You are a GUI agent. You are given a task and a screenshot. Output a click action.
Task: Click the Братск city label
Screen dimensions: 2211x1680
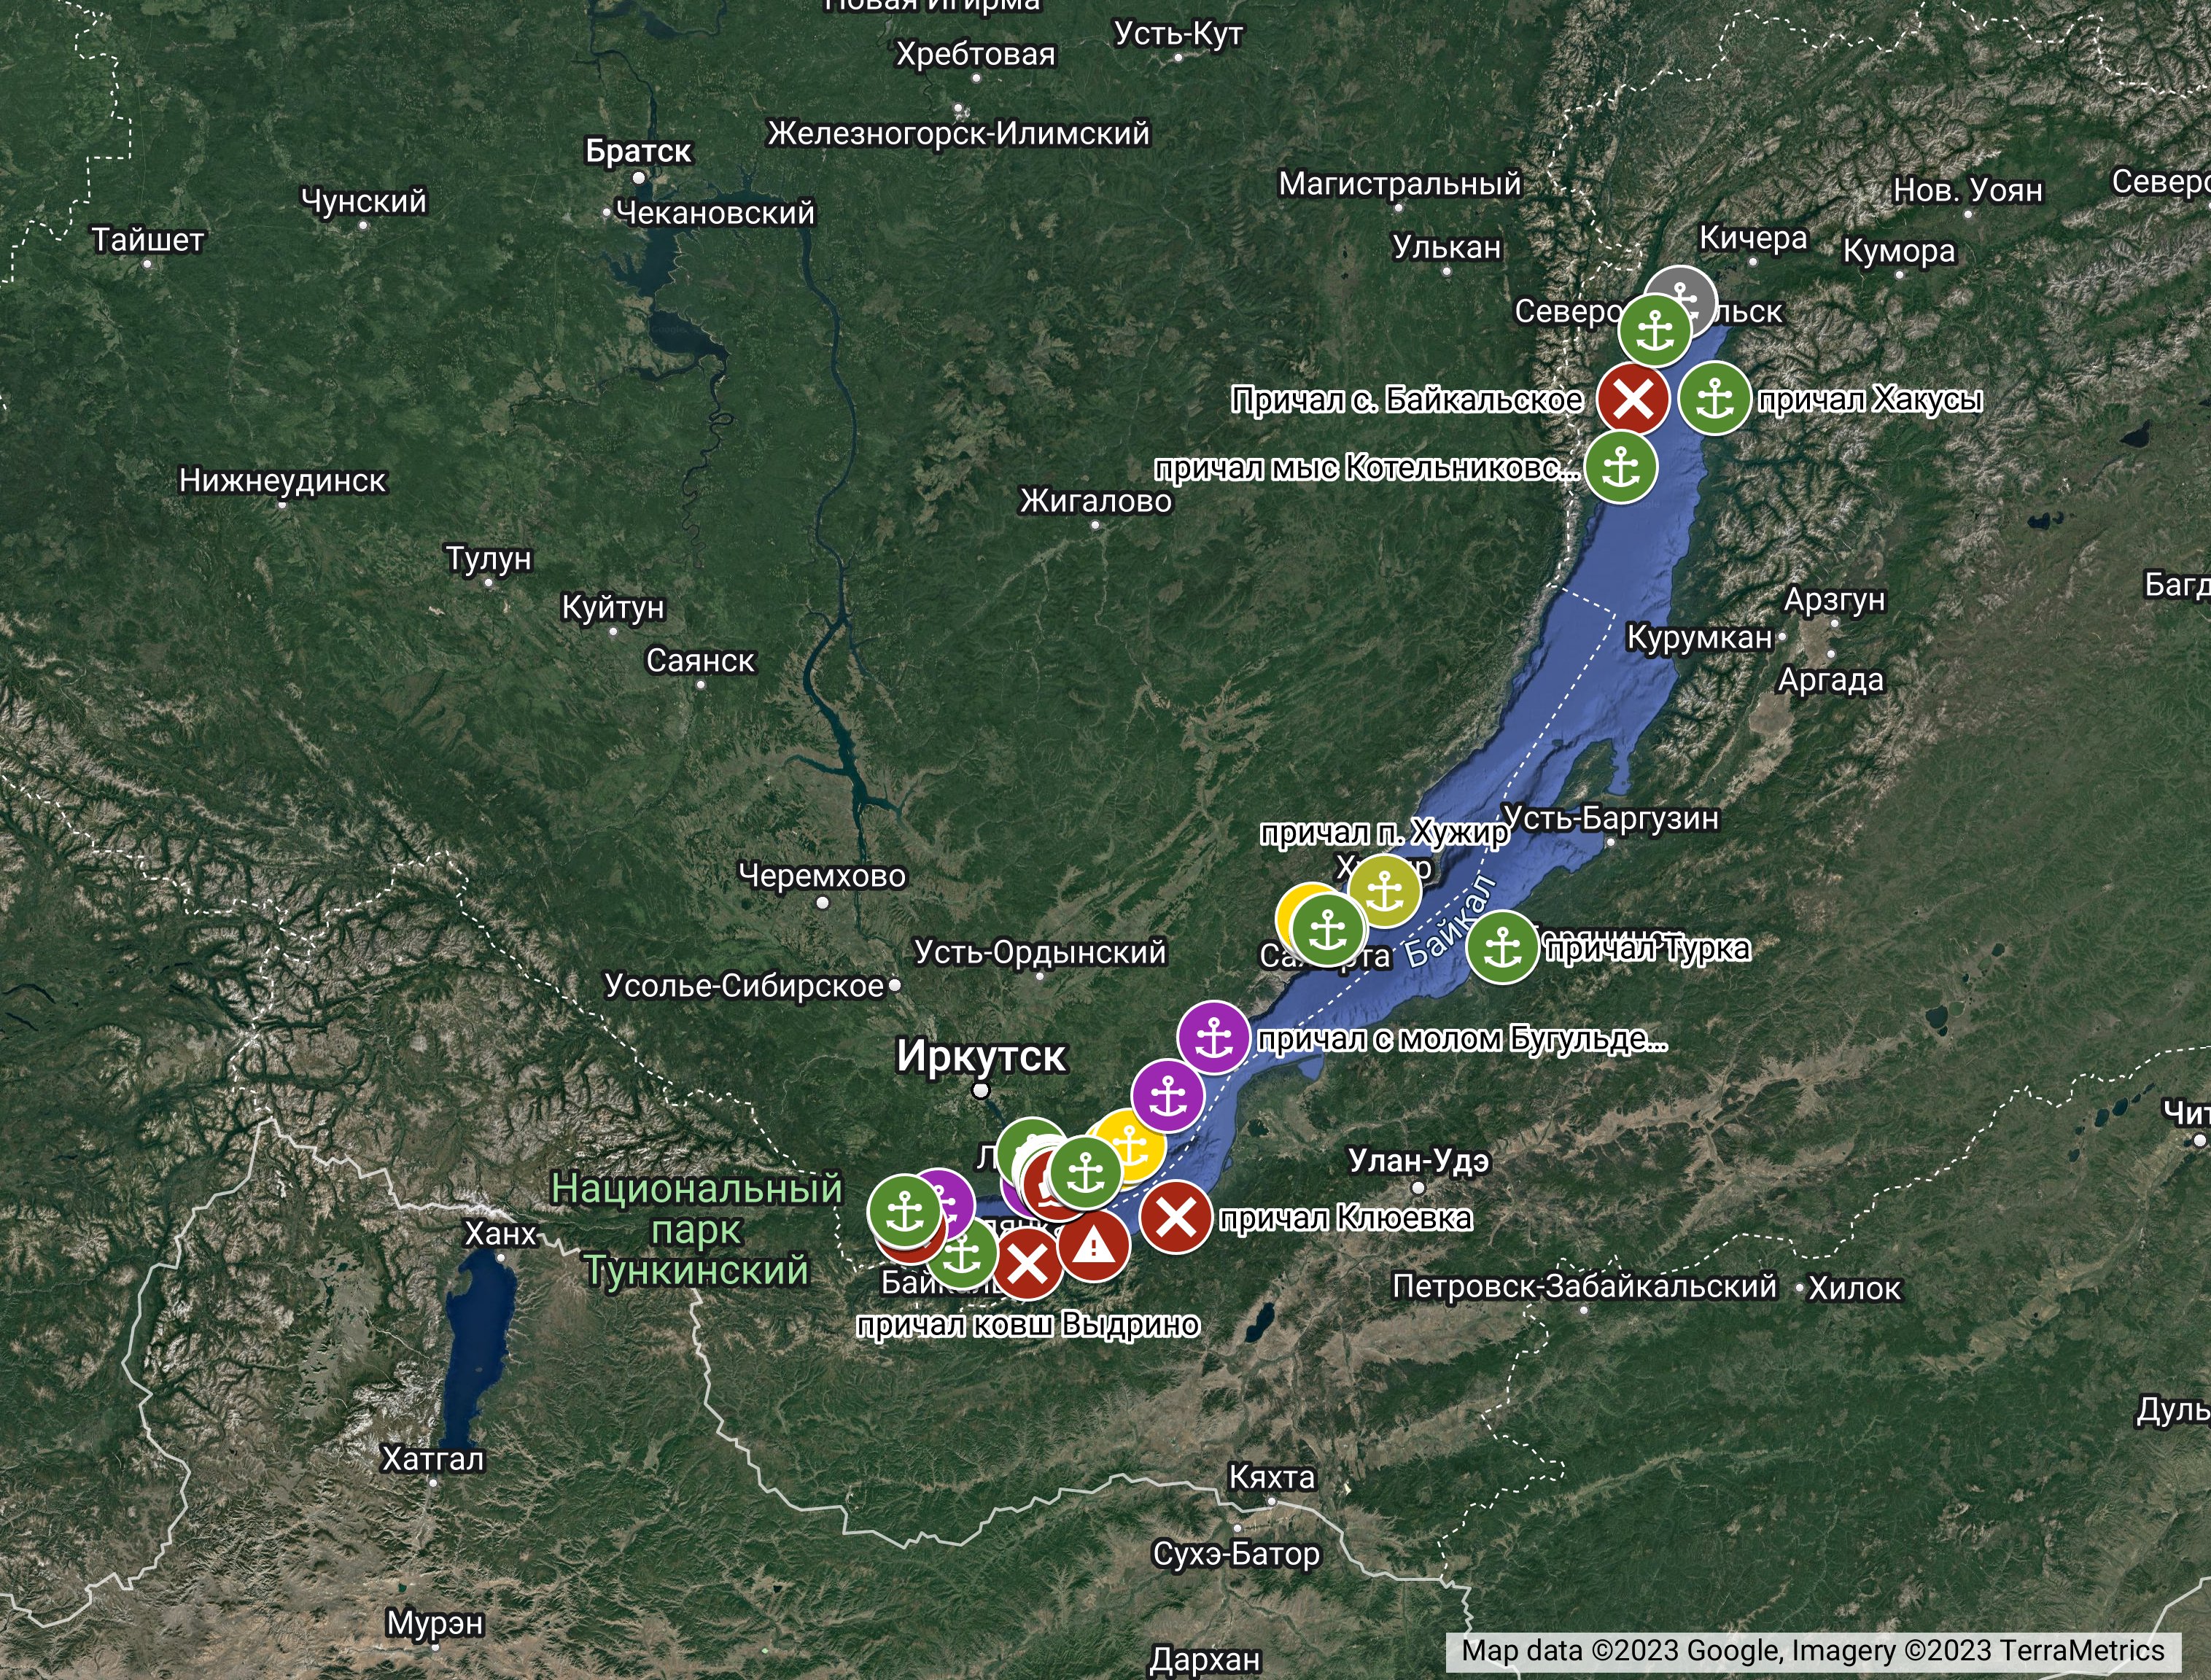click(638, 151)
